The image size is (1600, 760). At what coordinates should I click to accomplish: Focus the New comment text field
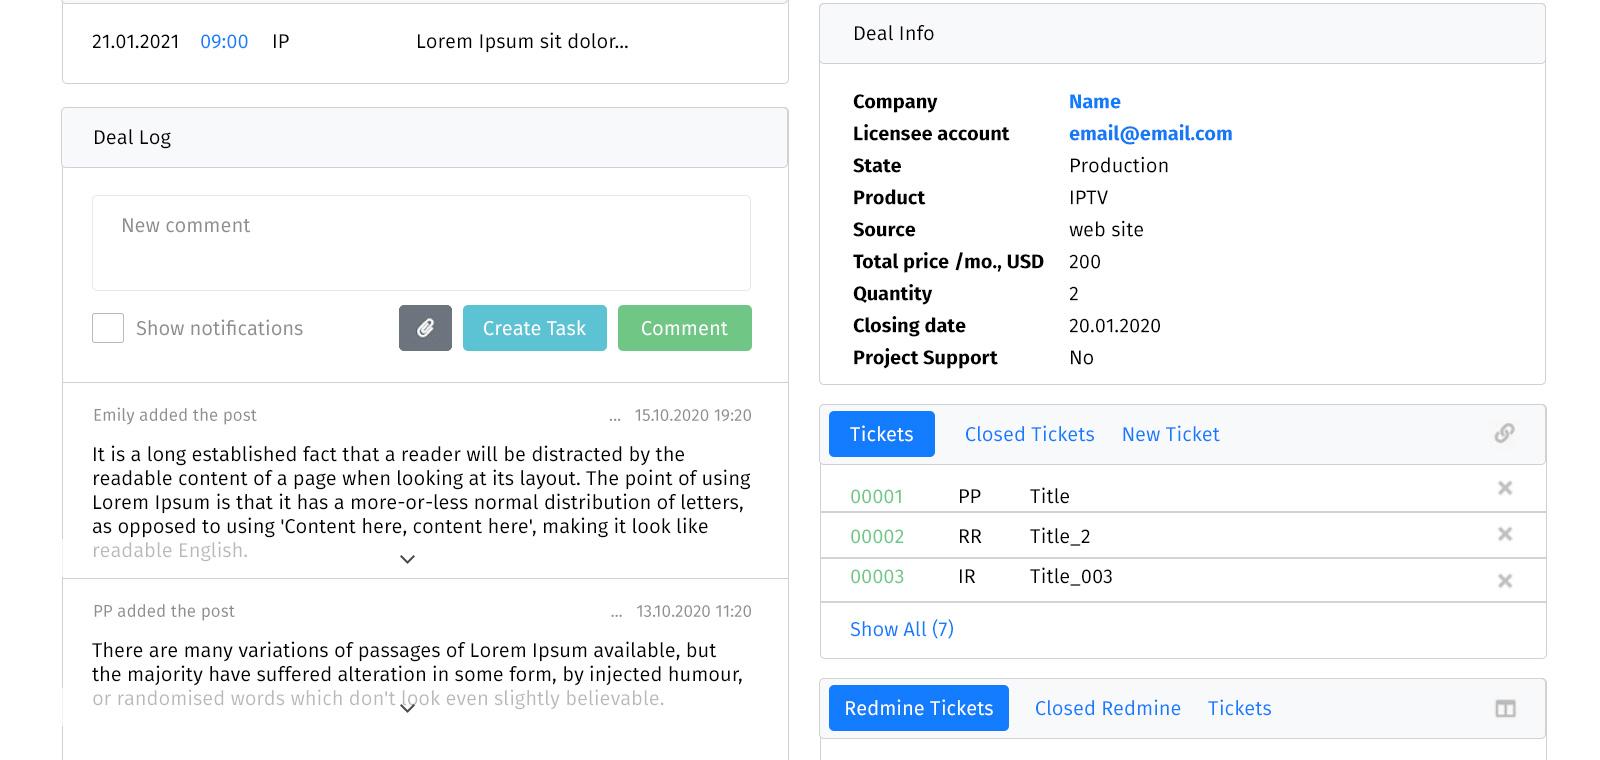tap(421, 243)
